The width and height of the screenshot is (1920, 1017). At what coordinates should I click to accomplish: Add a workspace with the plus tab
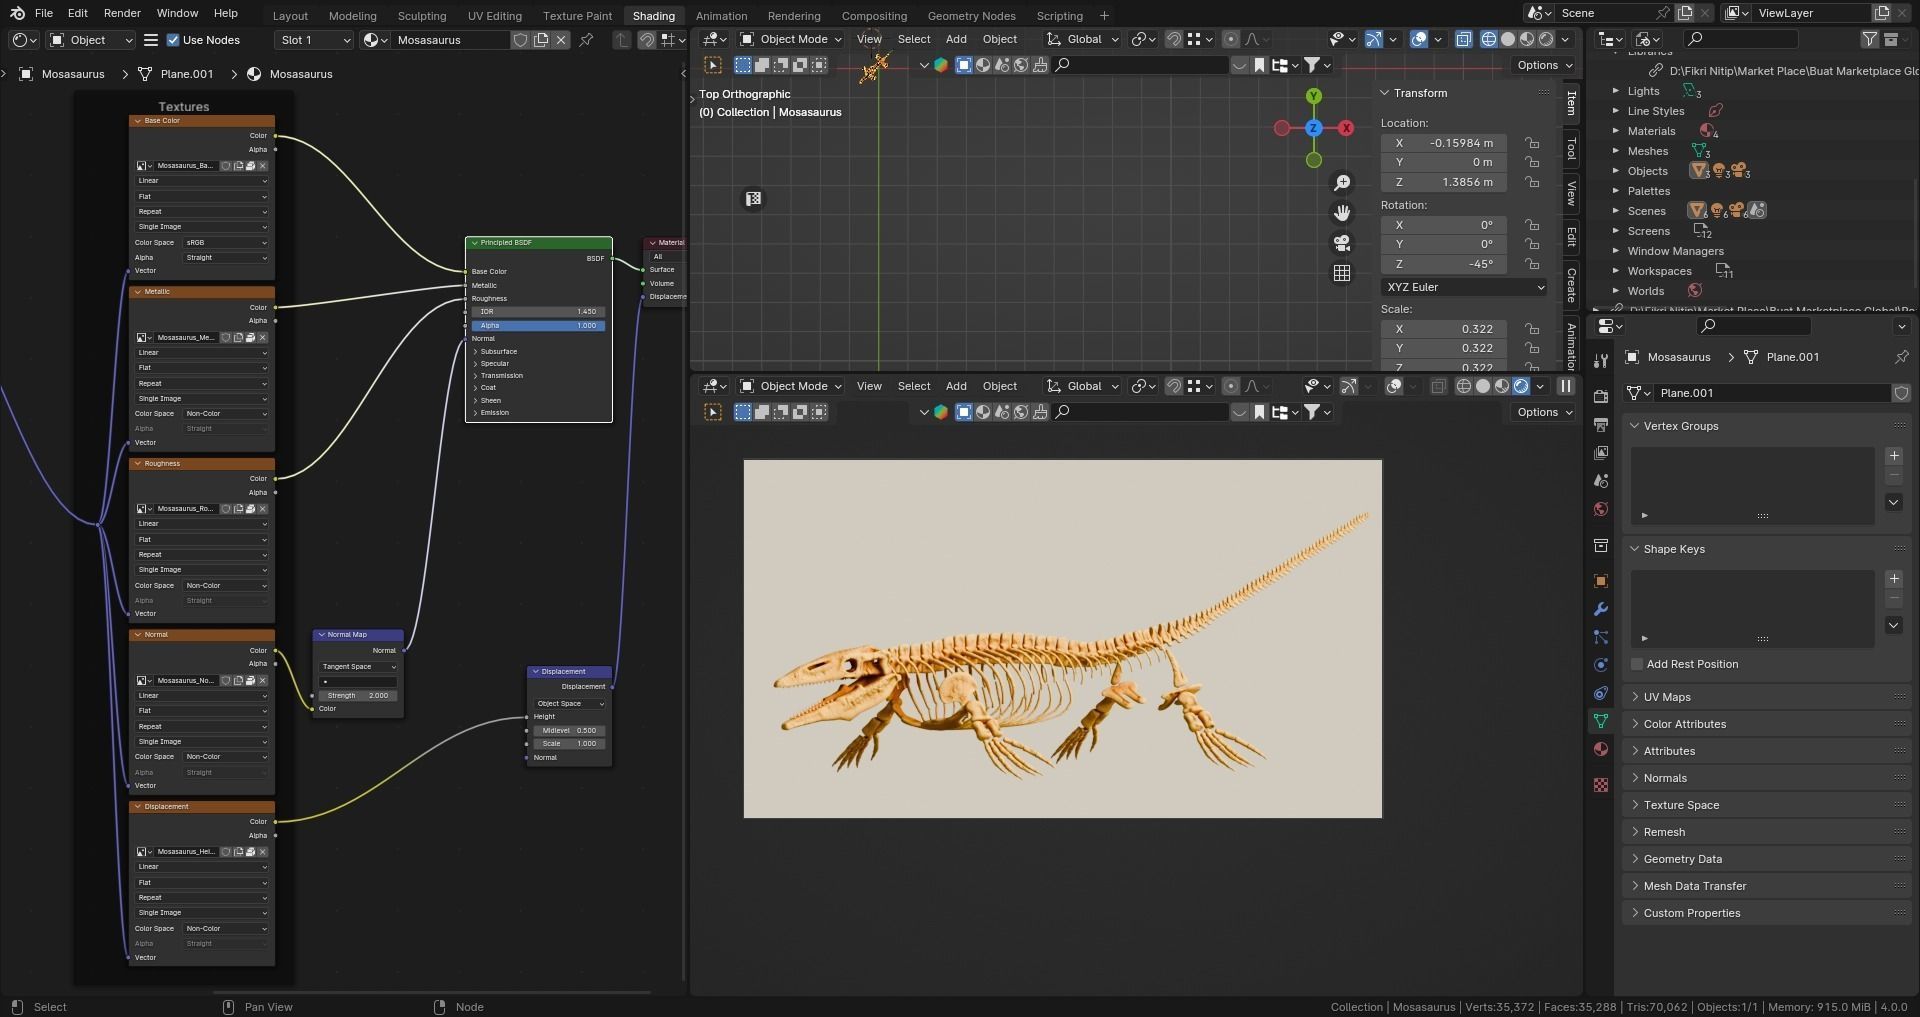tap(1104, 16)
